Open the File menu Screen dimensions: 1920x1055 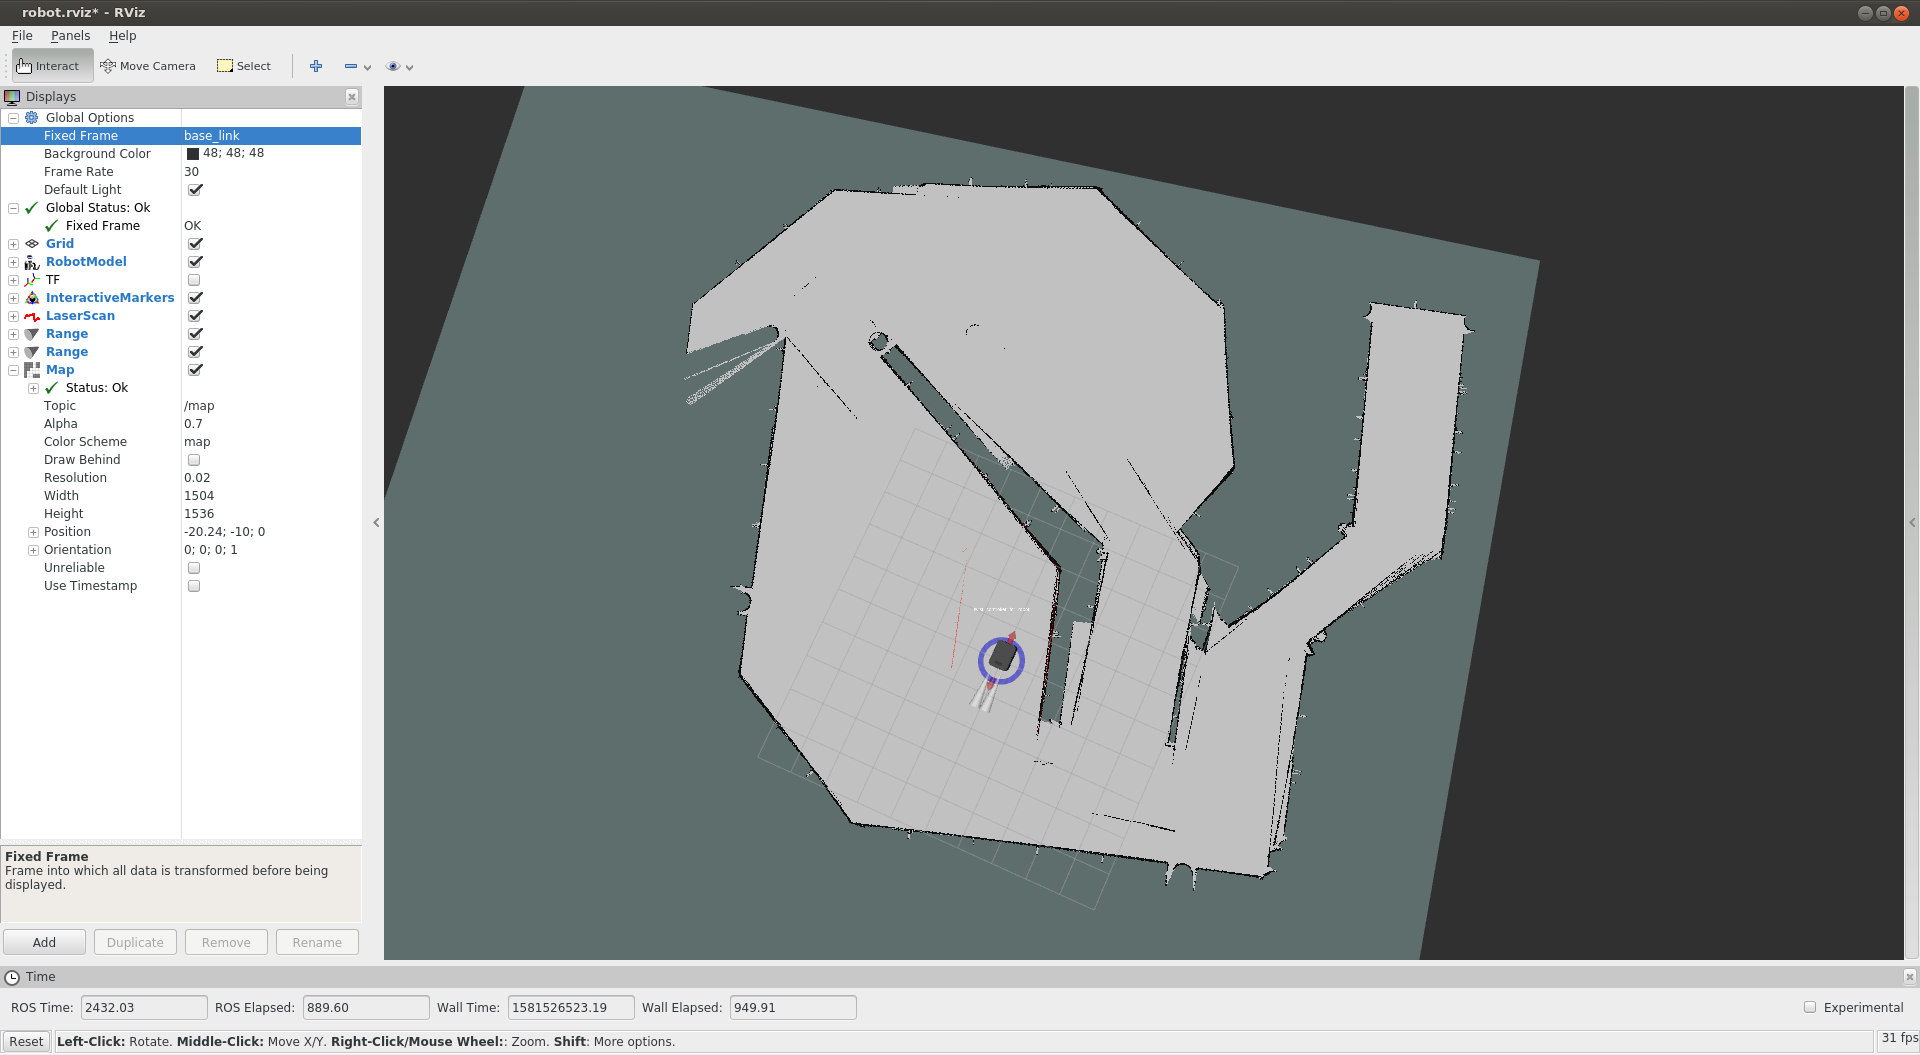22,36
